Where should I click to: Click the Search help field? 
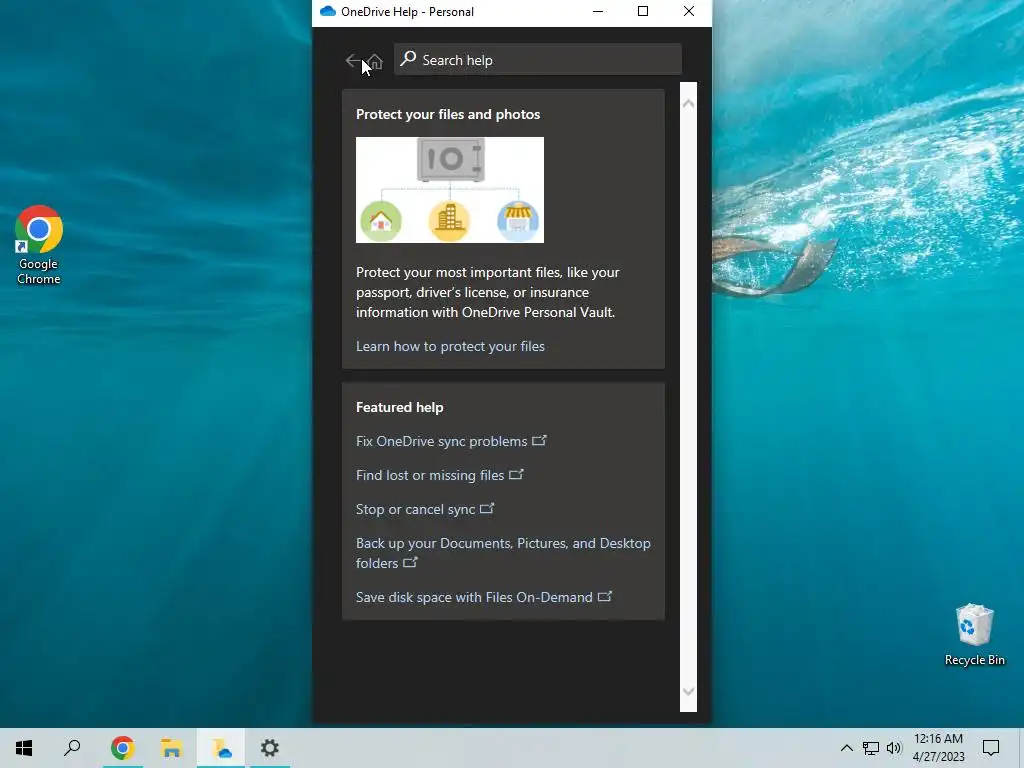coord(537,59)
